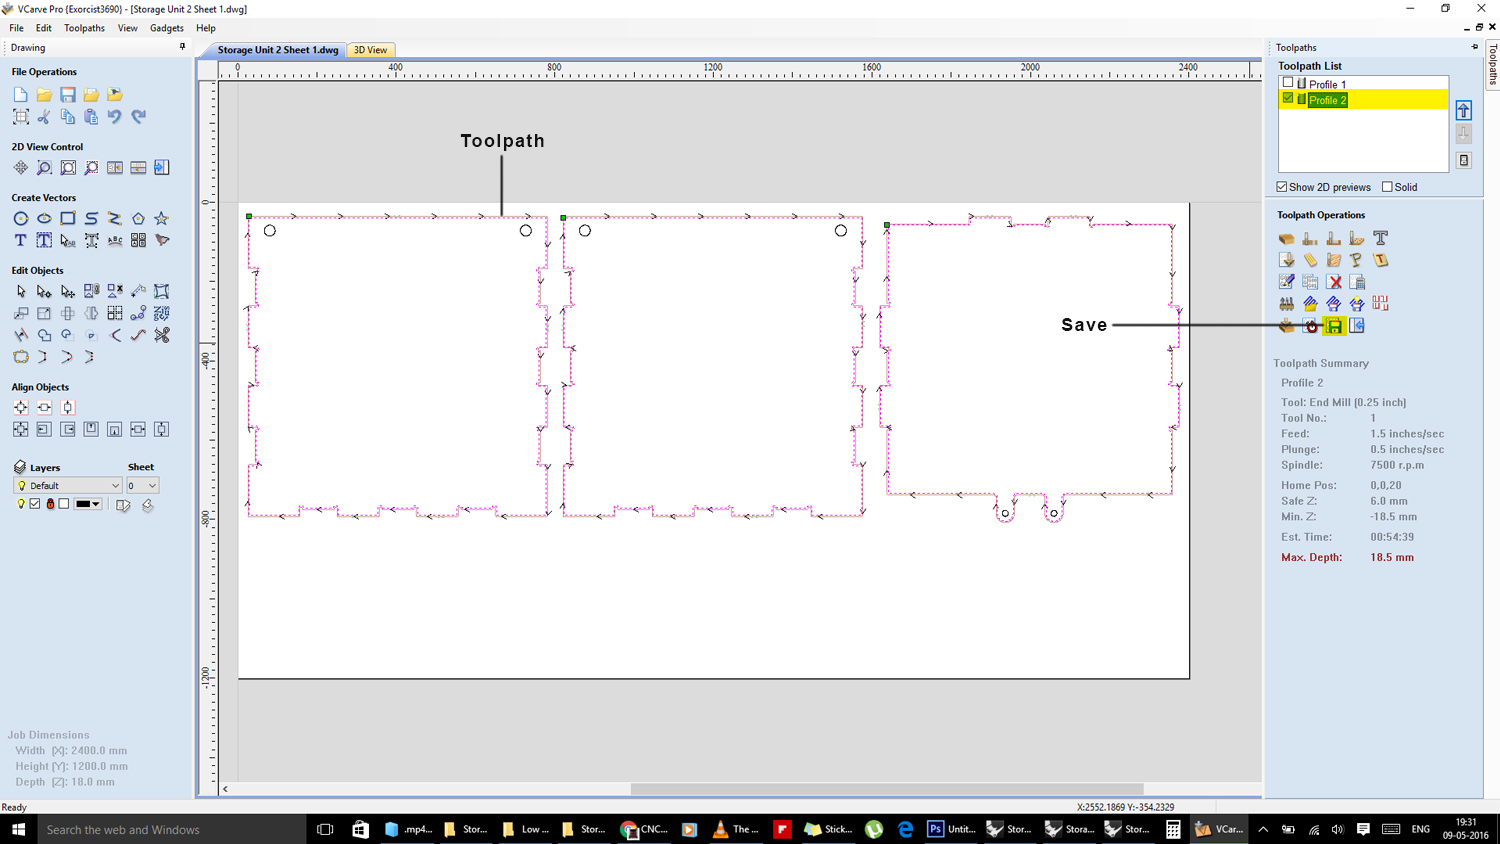Click the Paste clipboard icon
This screenshot has height=844, width=1500.
91,117
